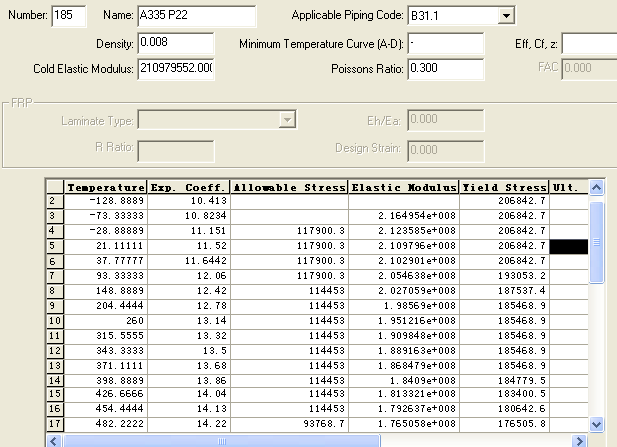Screen dimensions: 617x447
Task: Click yield stress cell 184779.5
Action: tap(504, 381)
